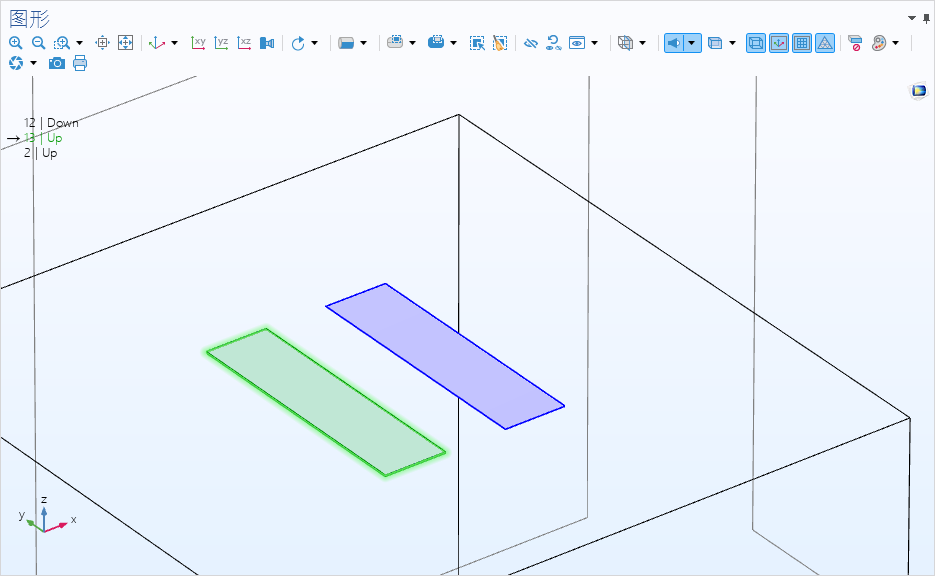Take a snapshot with the camera icon
The height and width of the screenshot is (576, 935).
57,63
